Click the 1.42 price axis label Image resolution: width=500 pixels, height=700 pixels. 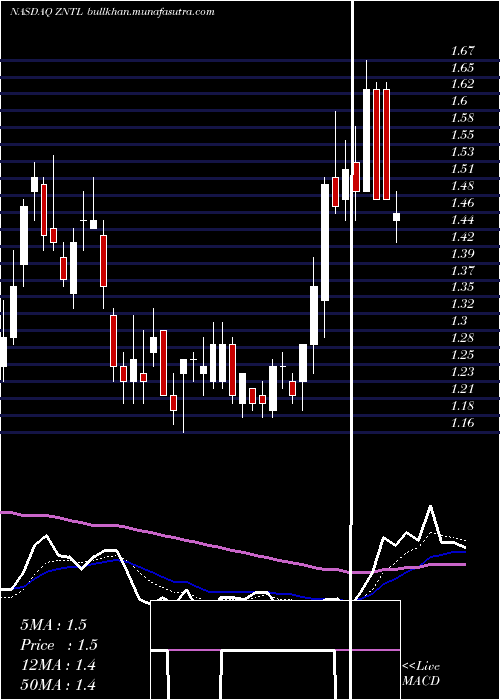(462, 237)
